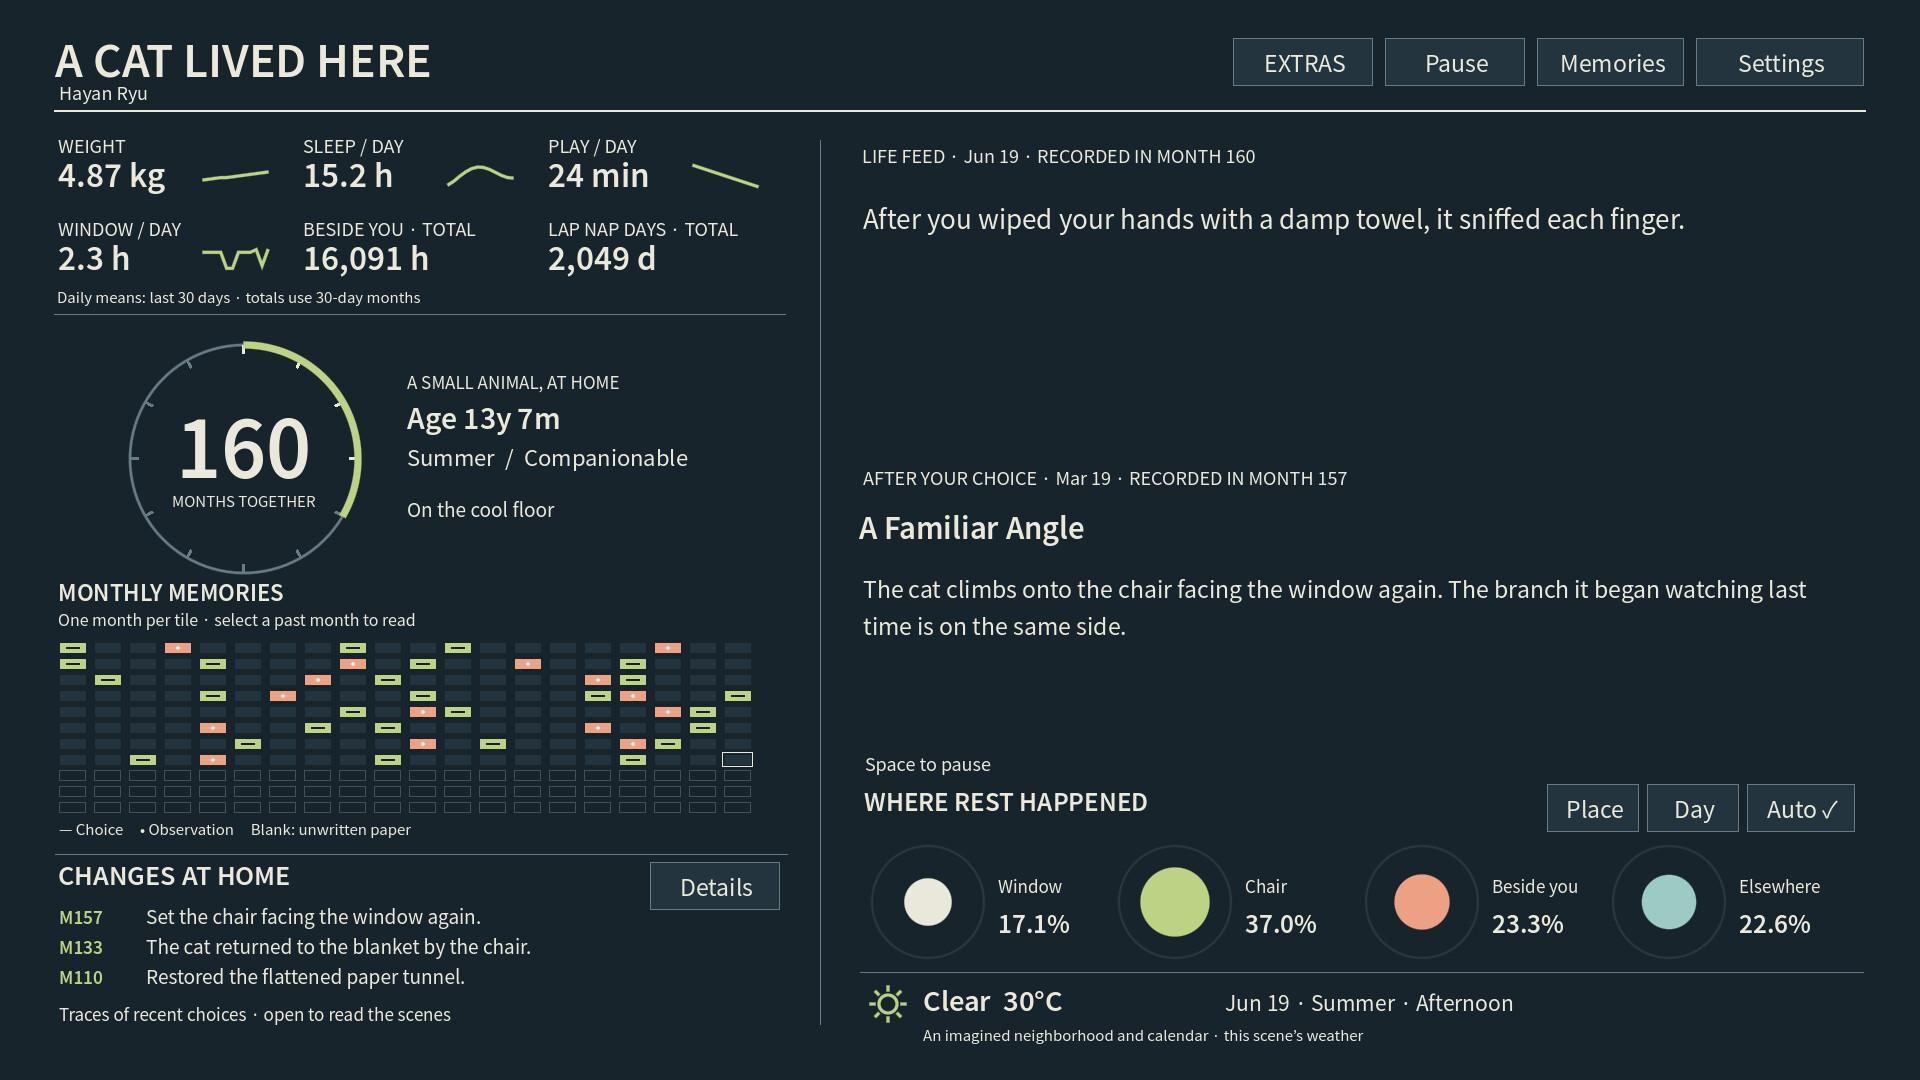Click the Window per day sparkline
Image resolution: width=1920 pixels, height=1080 pixels.
point(235,259)
